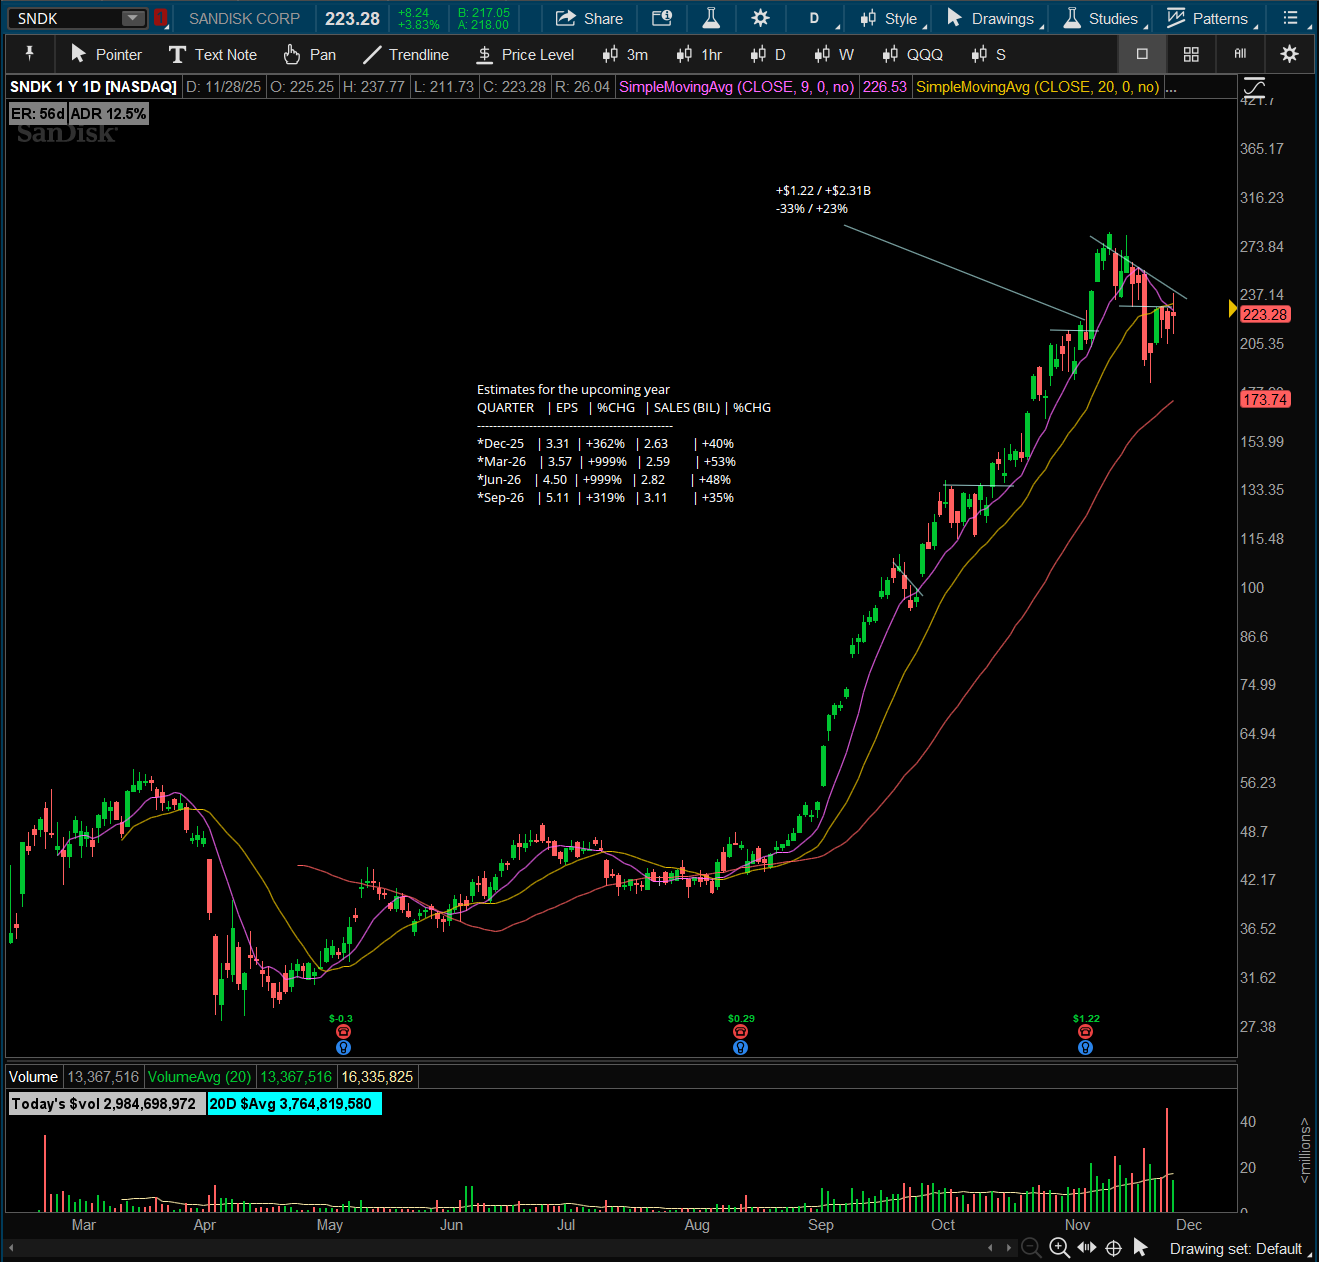Click the SNDK symbol input field
The image size is (1319, 1262).
(65, 18)
